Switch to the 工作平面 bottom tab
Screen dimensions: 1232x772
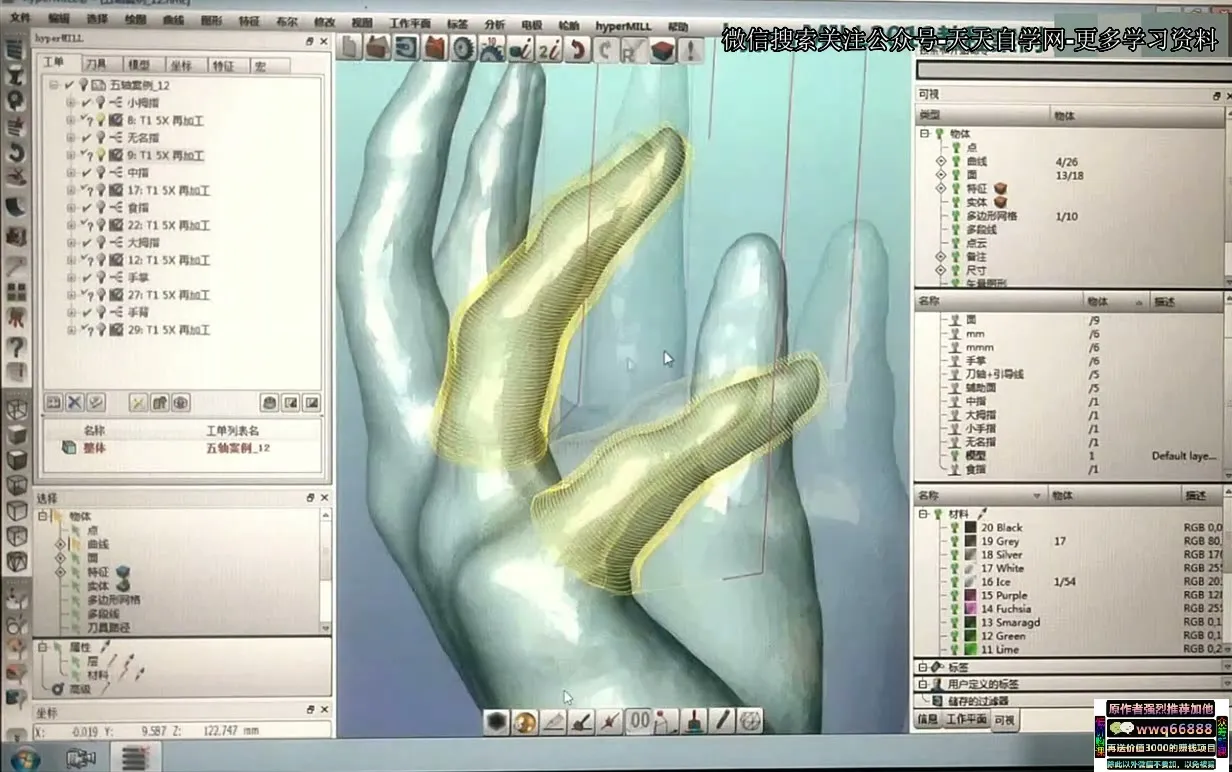coord(965,719)
